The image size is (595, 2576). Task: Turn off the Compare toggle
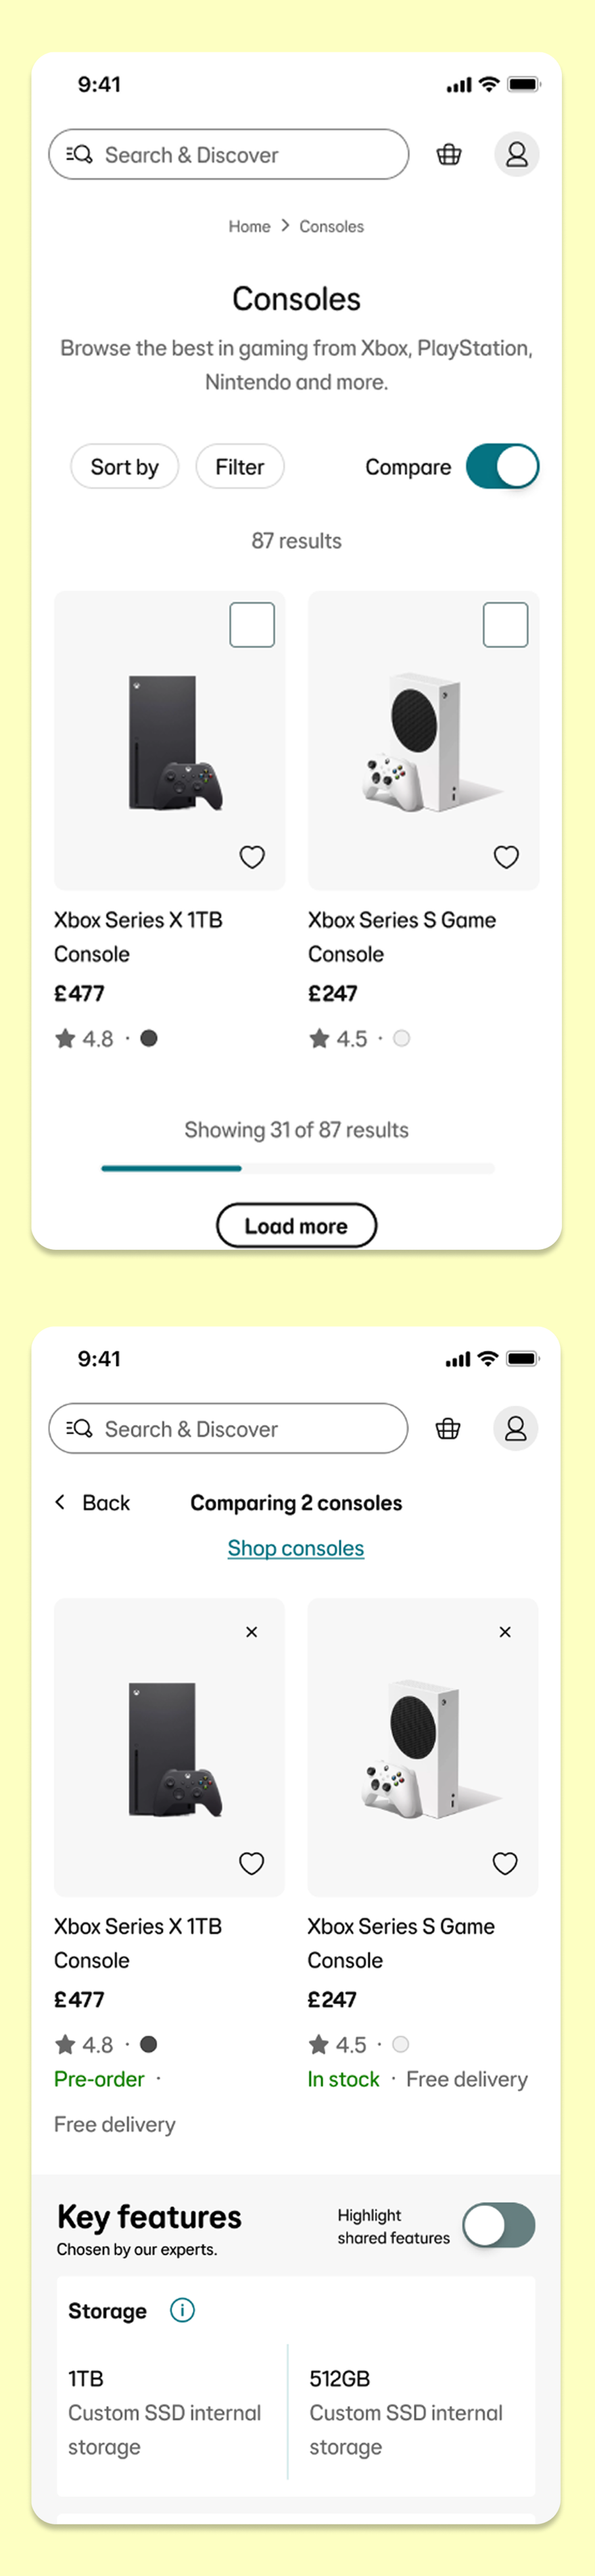click(x=502, y=467)
